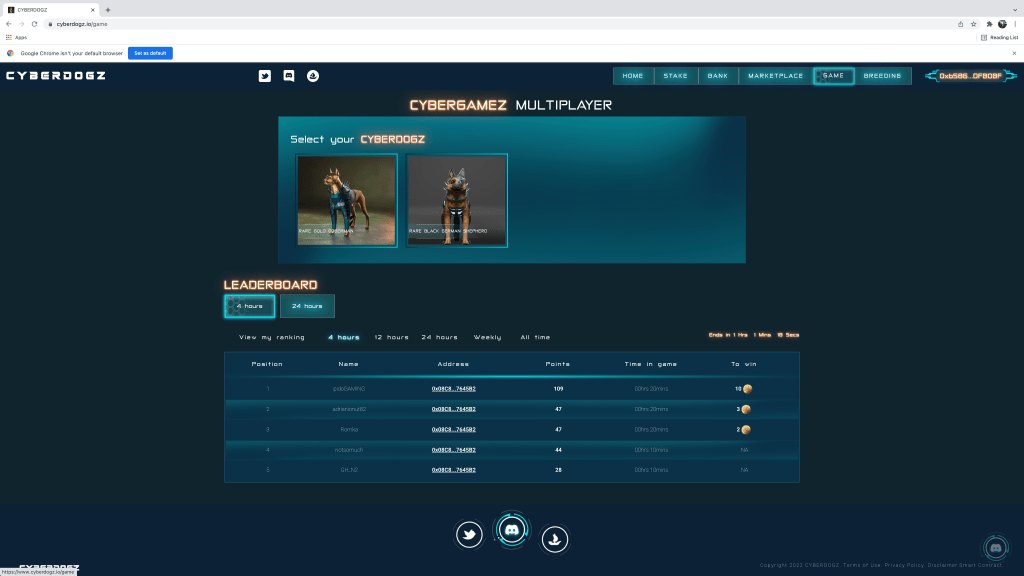Click the first-place player's address link
The image size is (1024, 576).
coord(453,388)
